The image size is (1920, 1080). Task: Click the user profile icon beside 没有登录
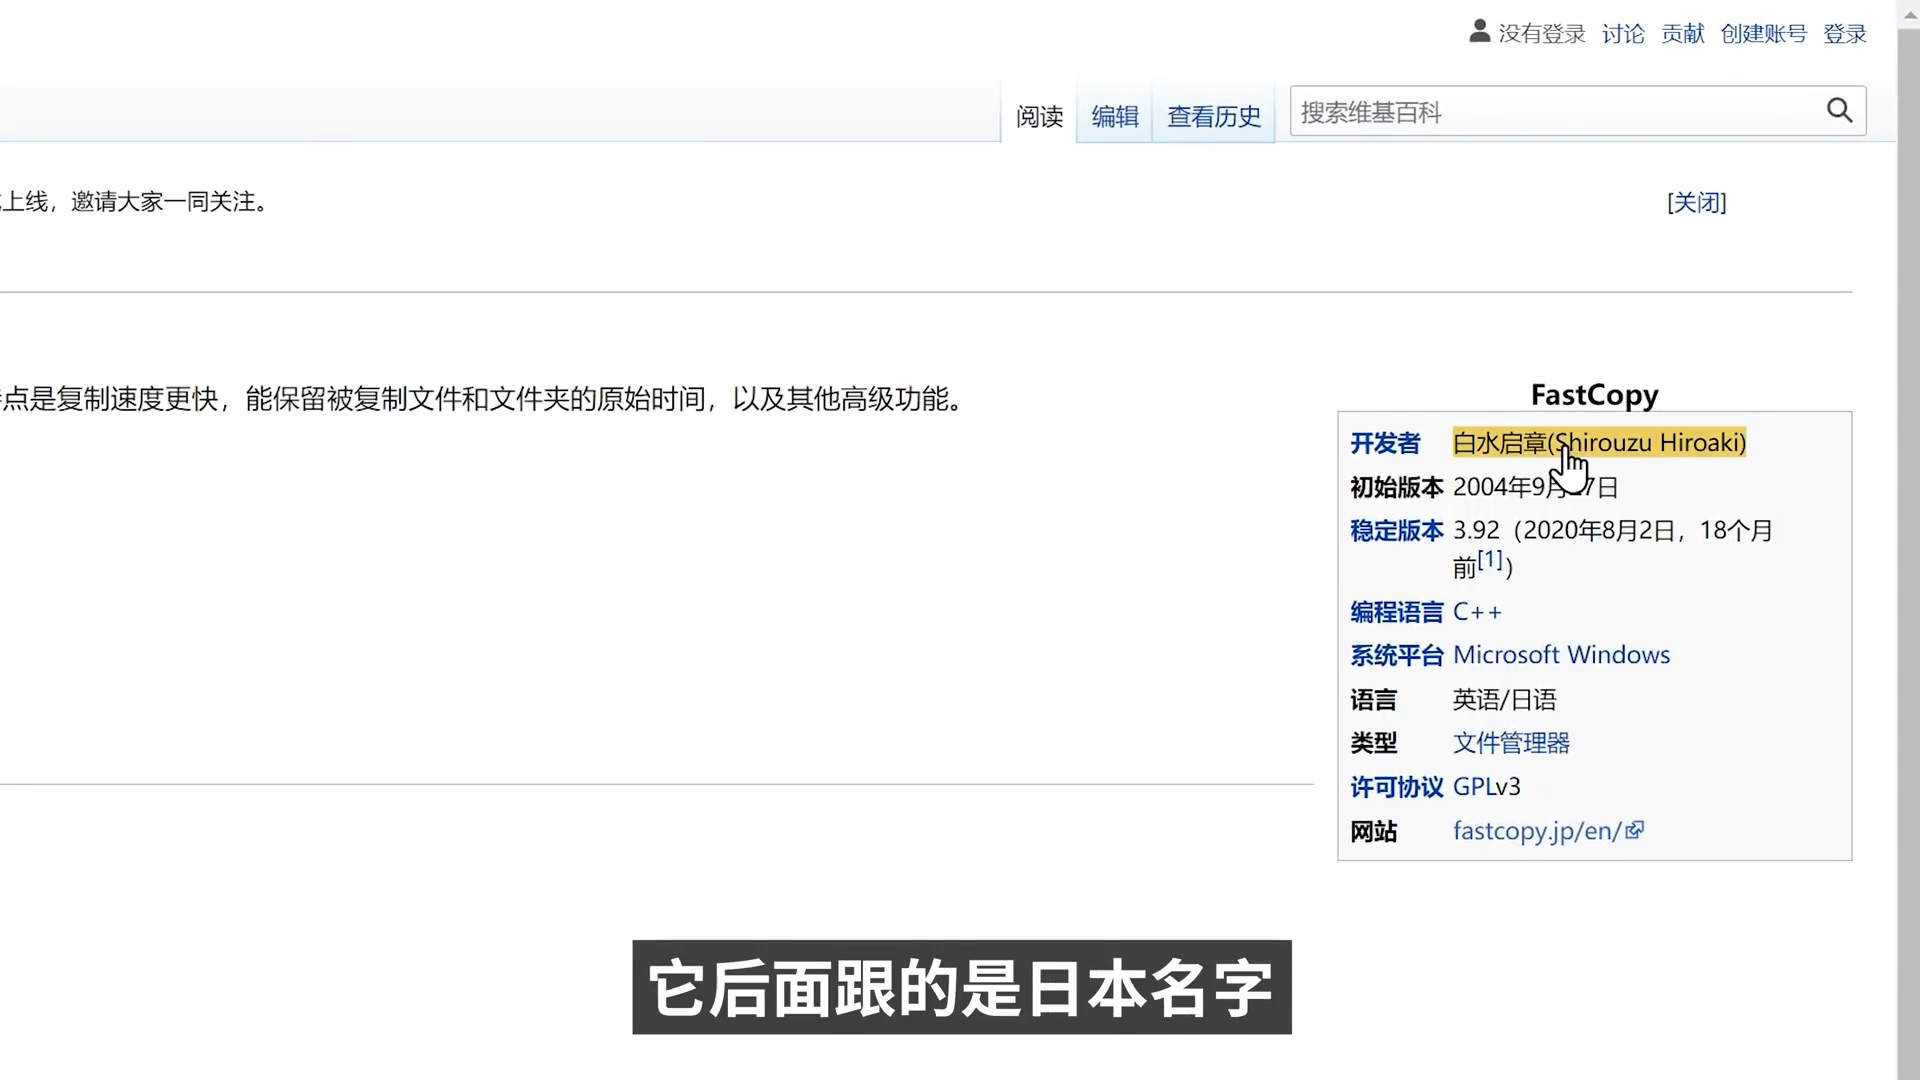[1479, 31]
